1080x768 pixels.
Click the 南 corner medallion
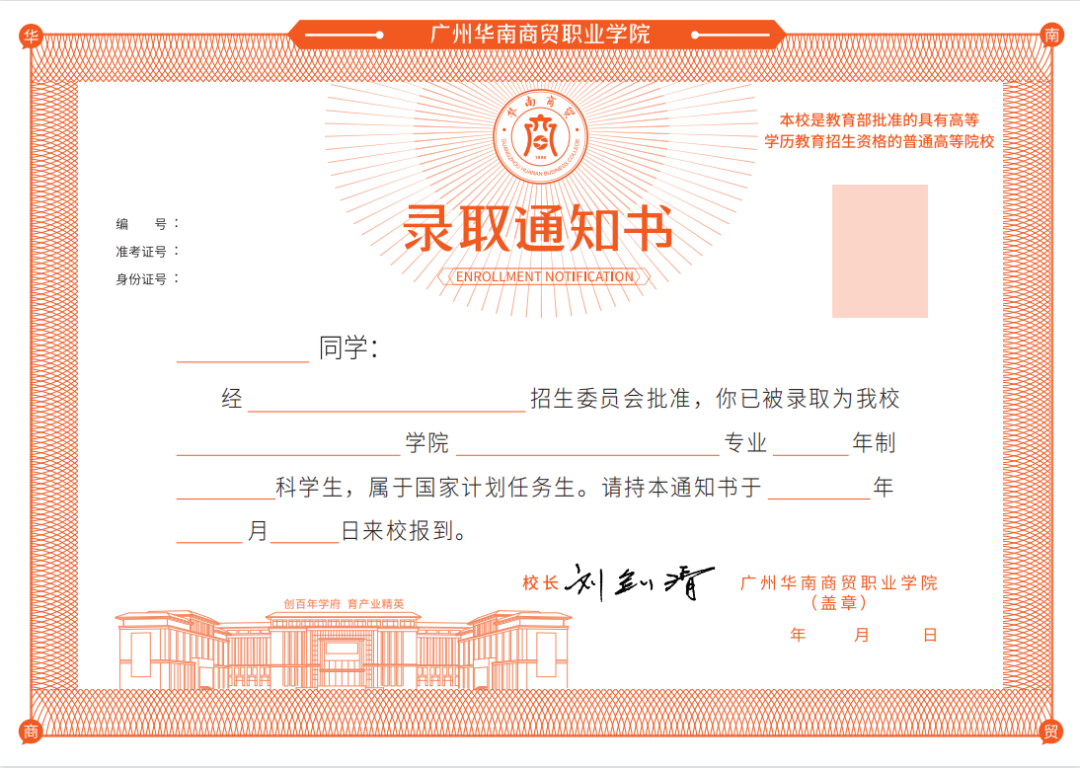coord(1051,34)
